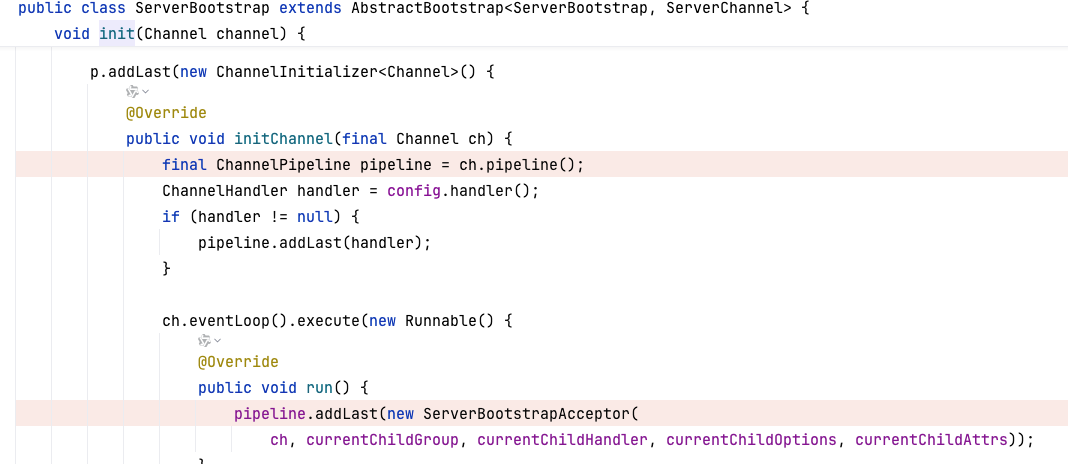Screen dimensions: 1068x464
Task: Click the init method name in sticky header
Action: tap(116, 33)
